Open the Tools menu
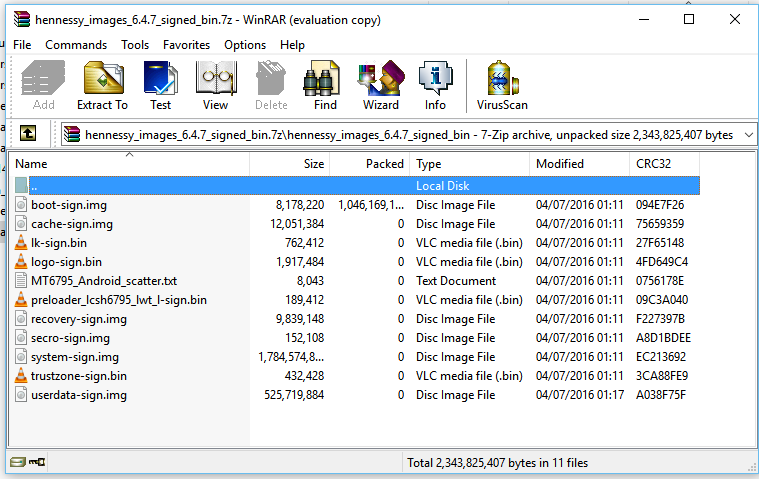 135,45
